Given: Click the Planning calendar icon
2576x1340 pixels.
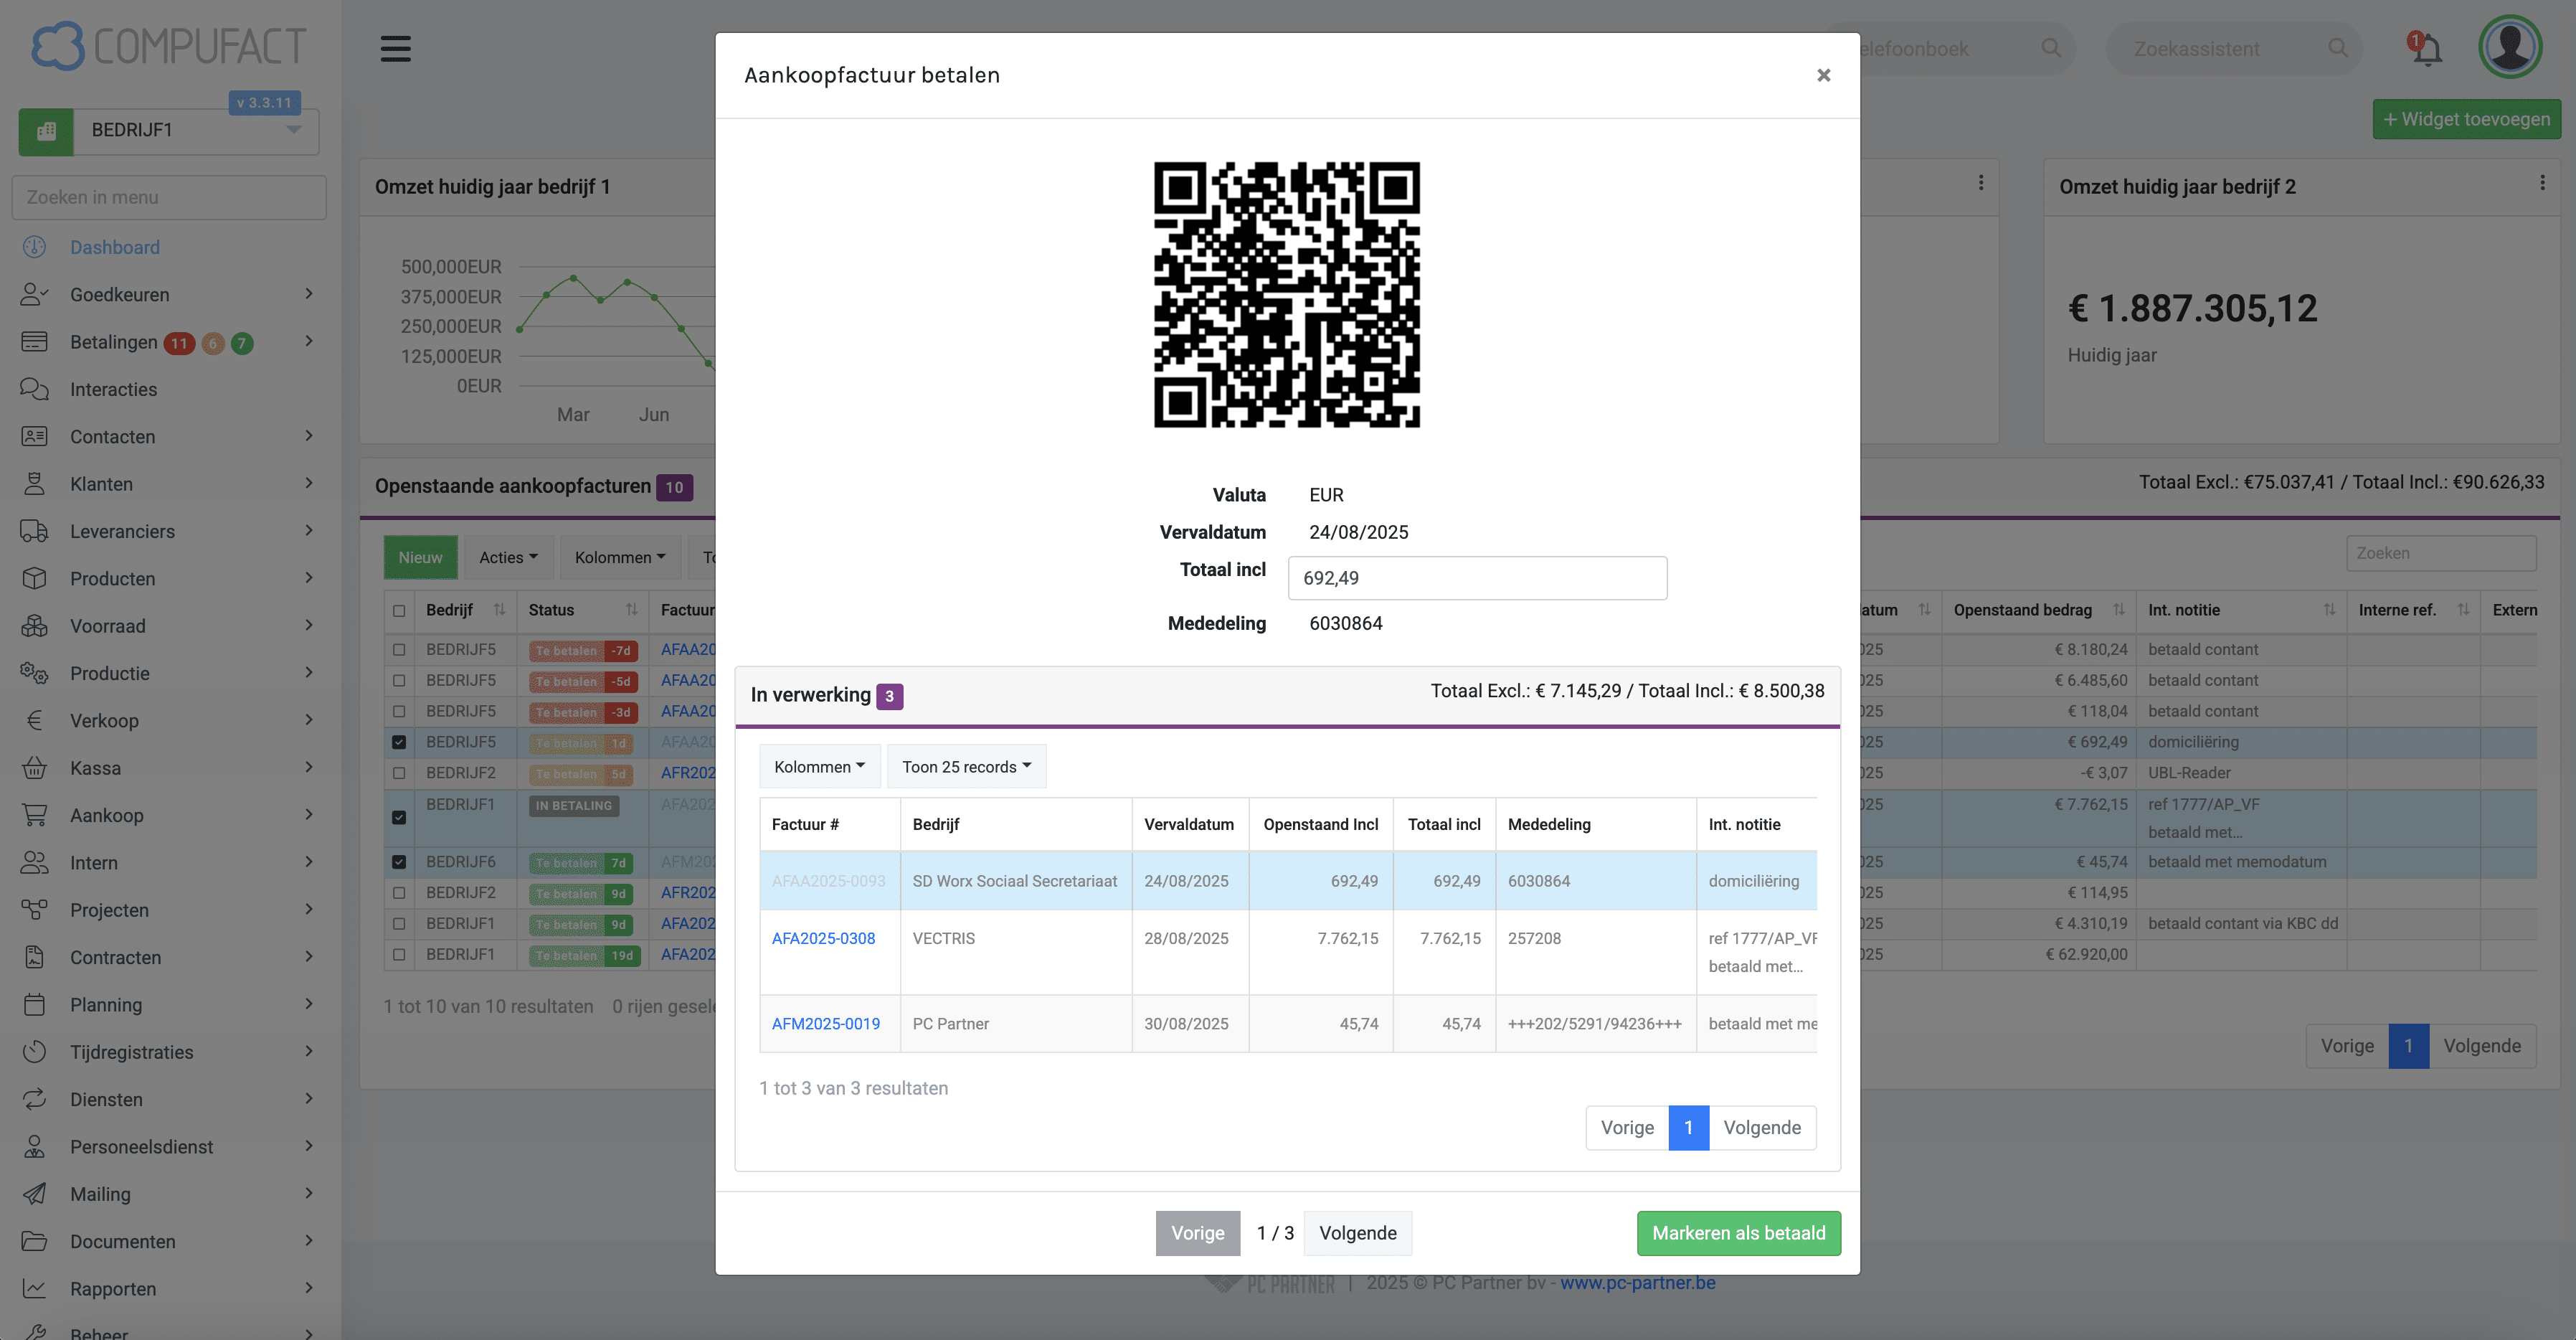Looking at the screenshot, I should [x=34, y=1004].
